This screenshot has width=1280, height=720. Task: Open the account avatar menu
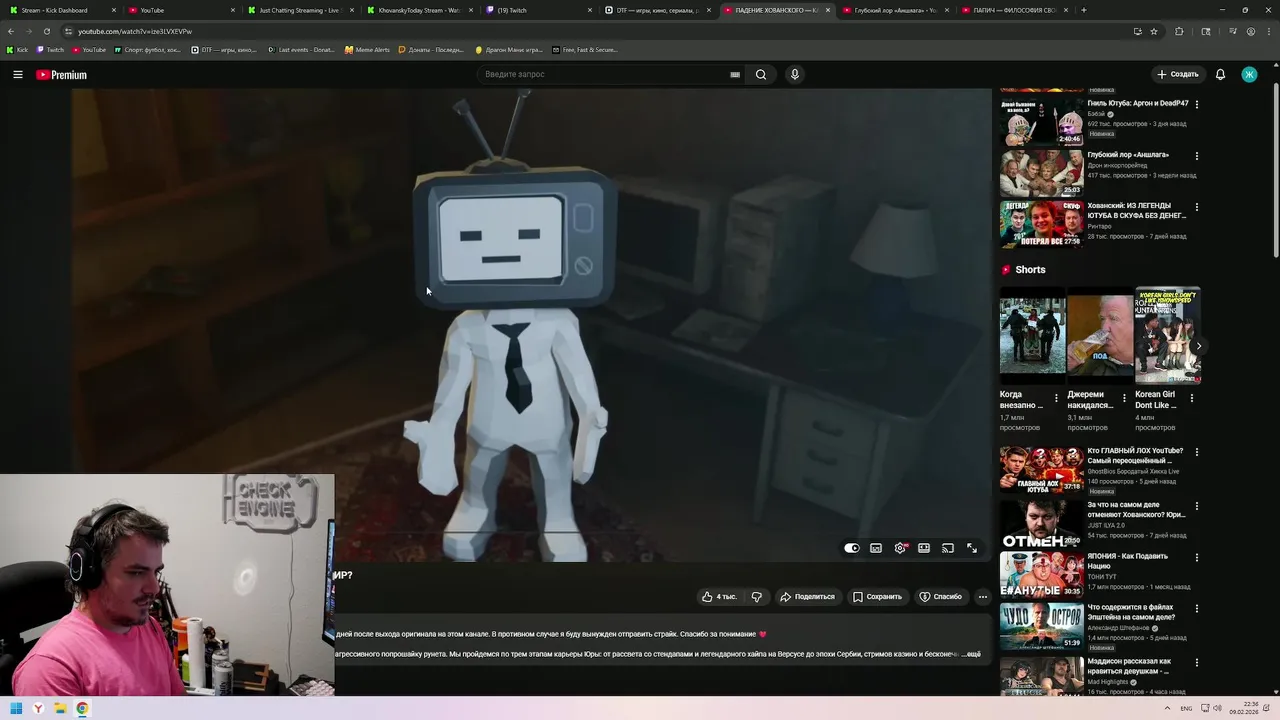pos(1249,74)
